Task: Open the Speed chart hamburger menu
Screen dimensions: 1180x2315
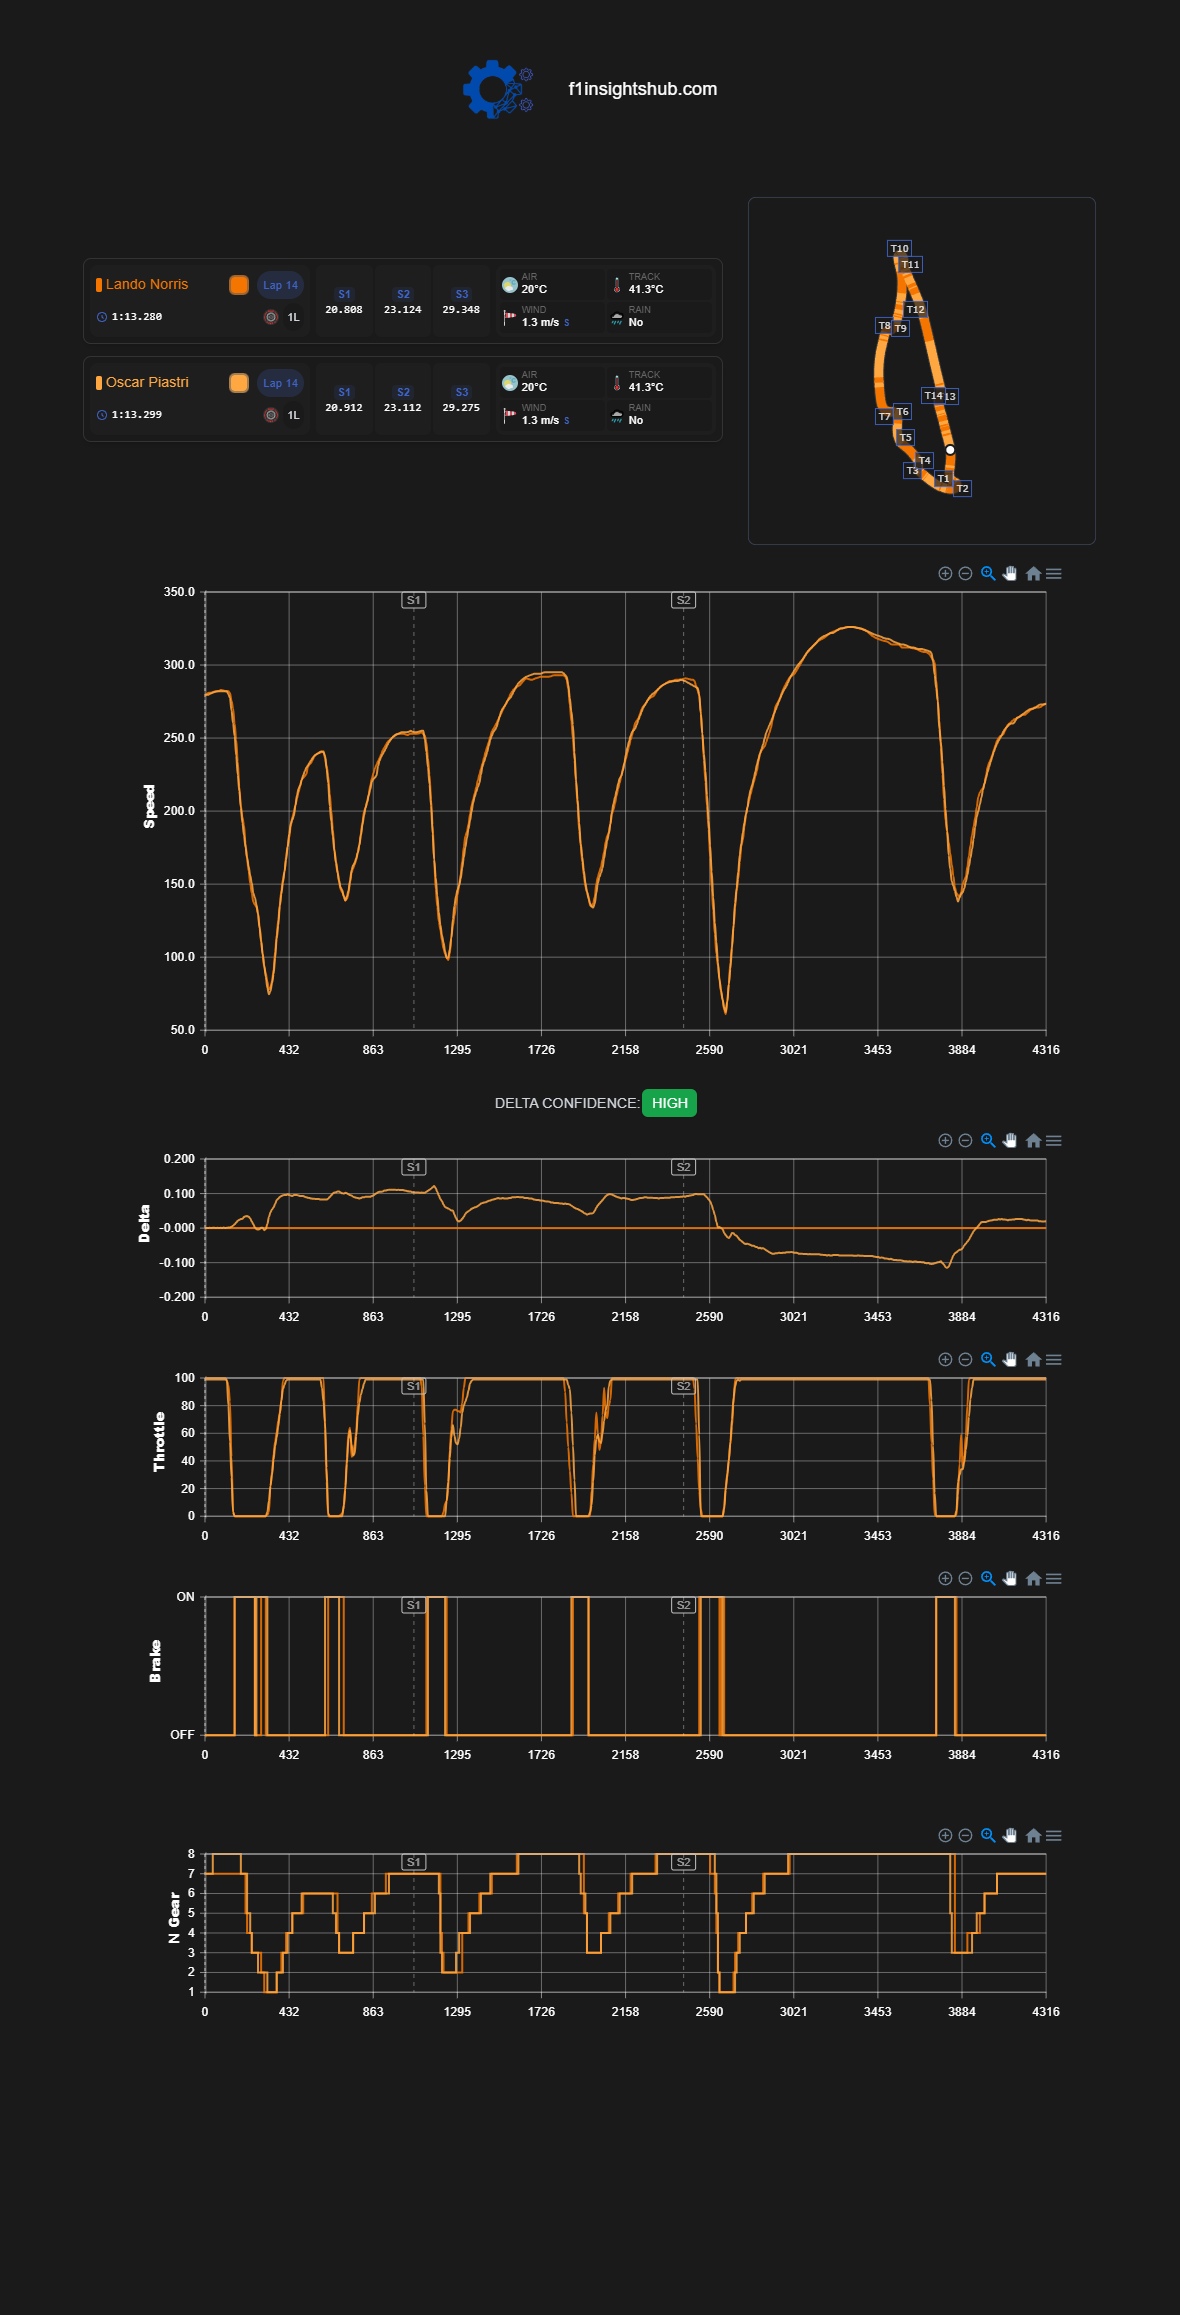Action: pos(1054,573)
